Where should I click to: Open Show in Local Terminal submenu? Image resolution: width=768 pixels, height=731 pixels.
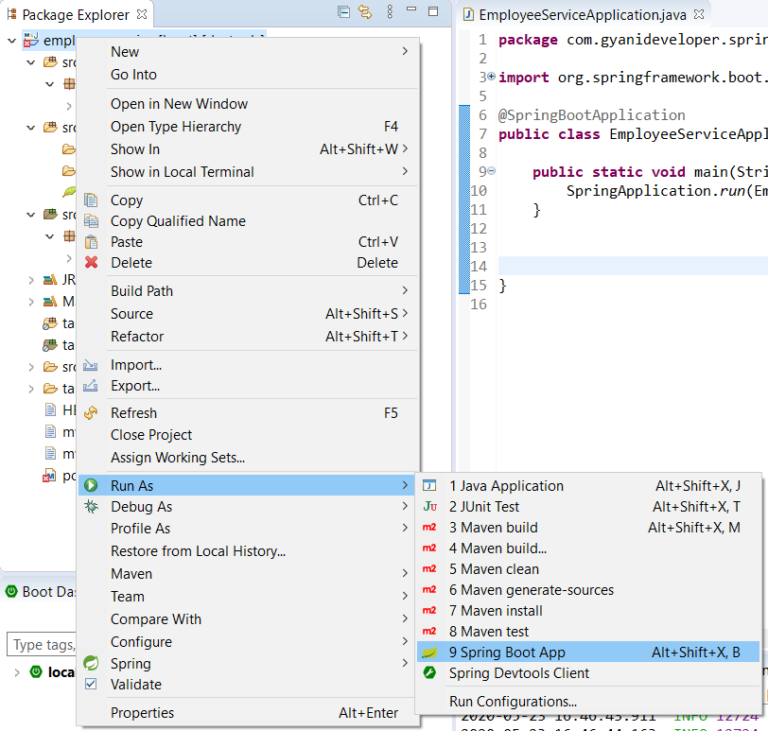249,171
